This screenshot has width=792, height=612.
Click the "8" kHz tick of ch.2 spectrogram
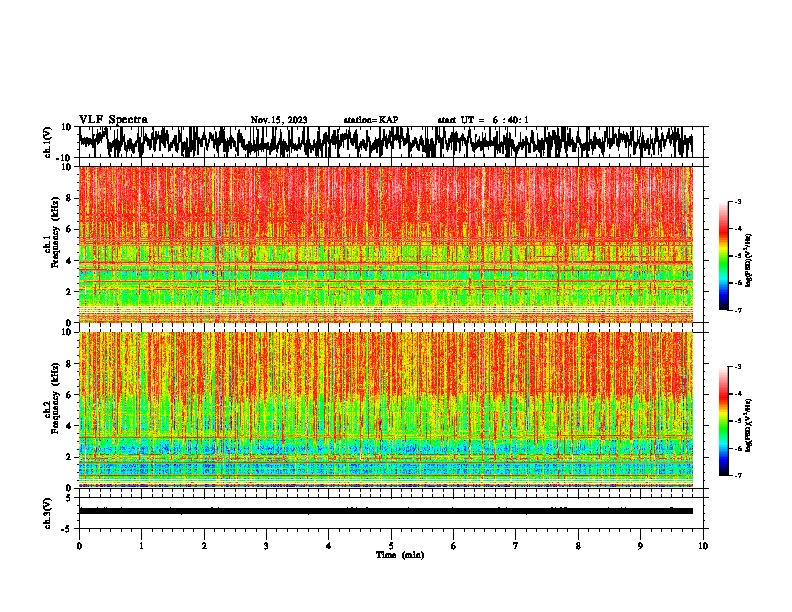point(70,364)
